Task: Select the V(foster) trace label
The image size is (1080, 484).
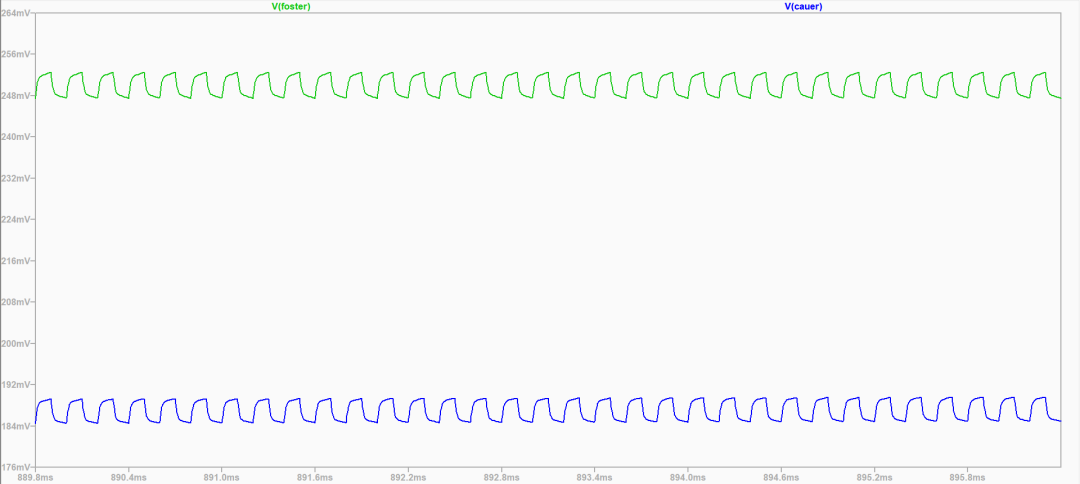Action: (x=291, y=6)
